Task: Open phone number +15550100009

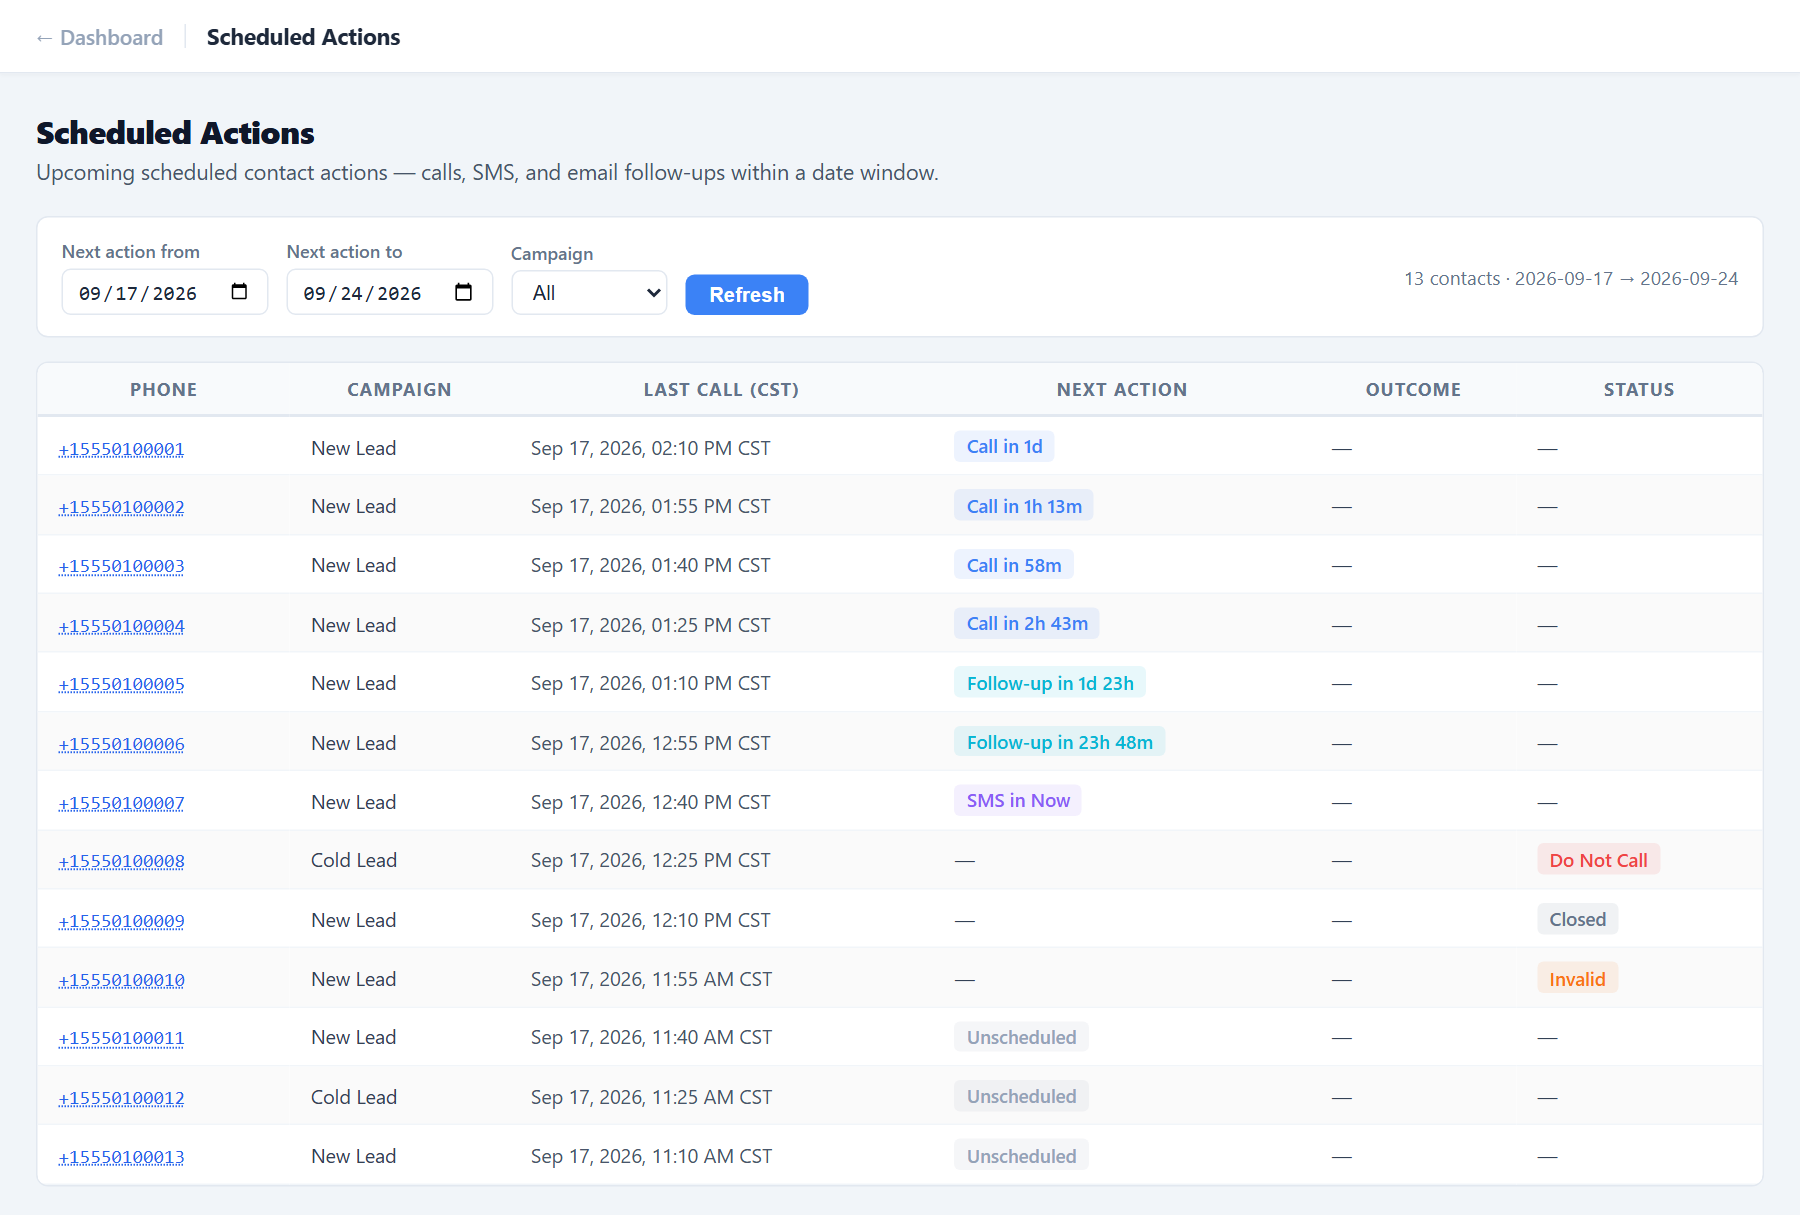Action: point(121,921)
